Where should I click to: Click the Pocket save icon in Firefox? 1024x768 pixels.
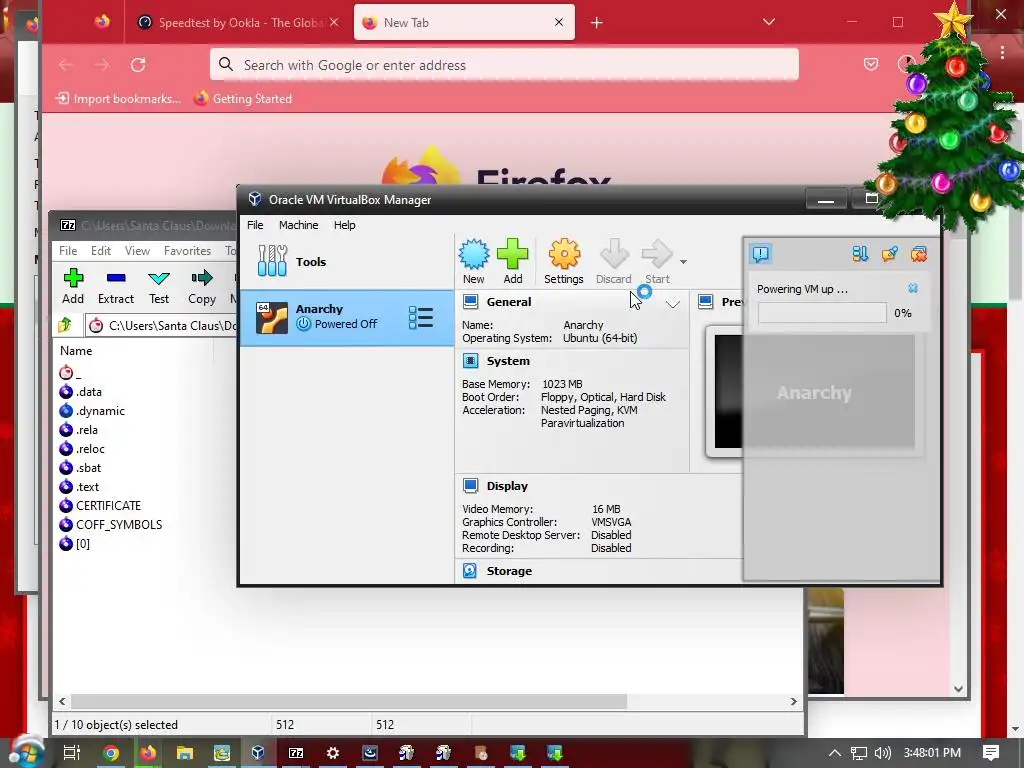871,64
